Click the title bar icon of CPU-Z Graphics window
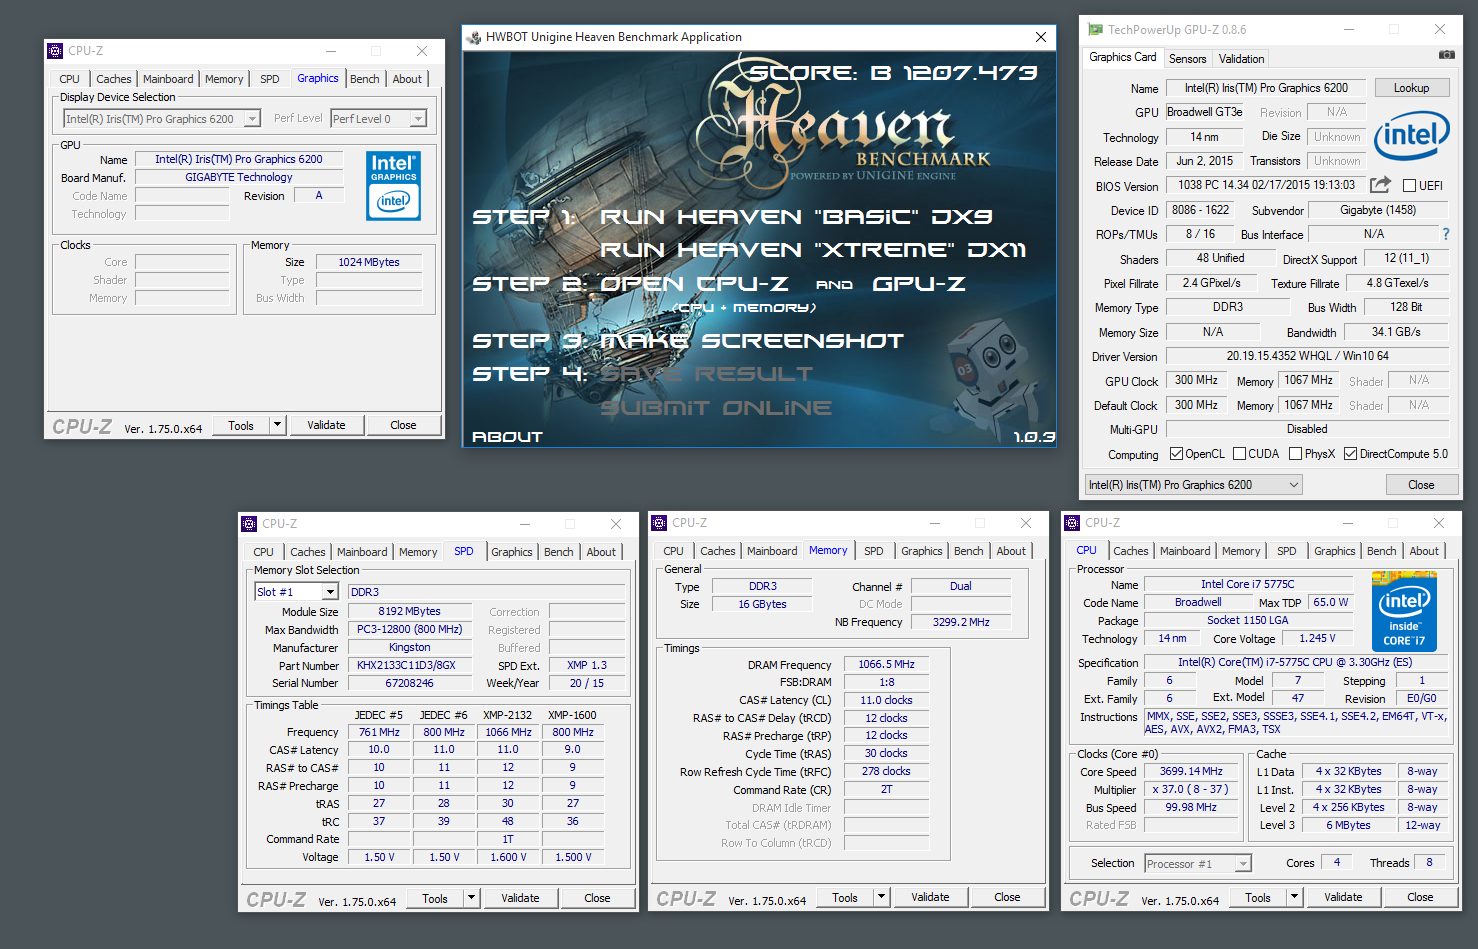Image resolution: width=1478 pixels, height=949 pixels. [55, 51]
